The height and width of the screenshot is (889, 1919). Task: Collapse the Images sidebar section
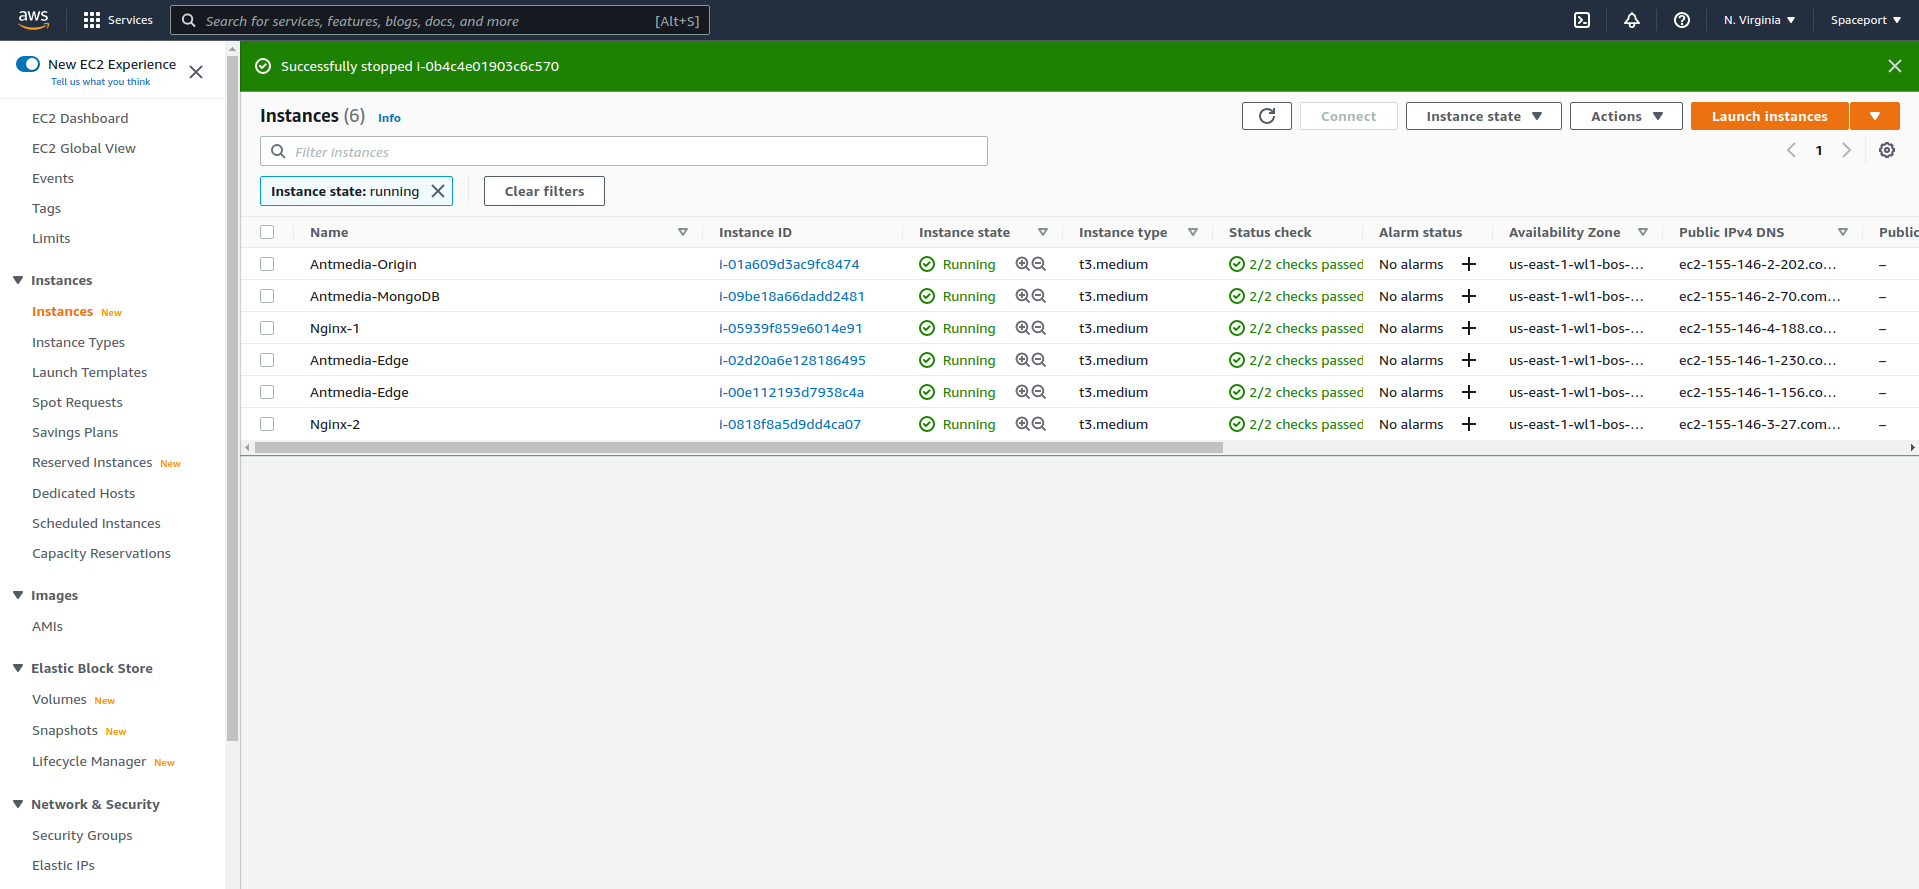18,595
